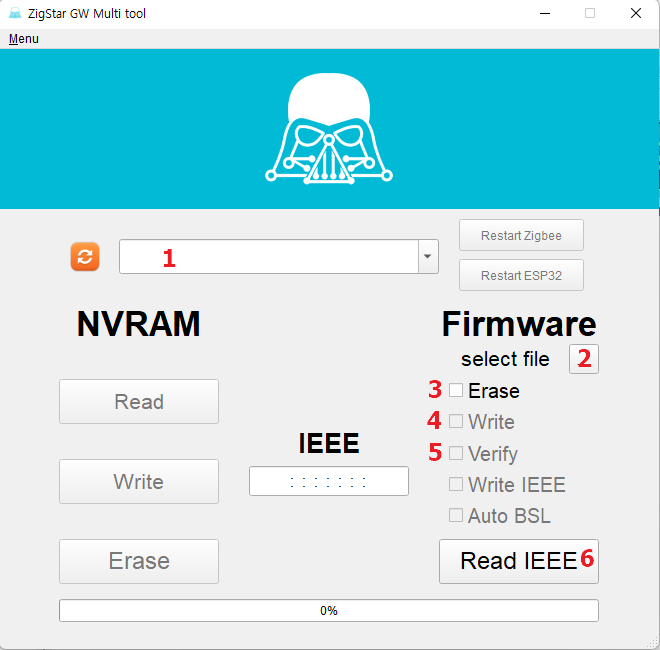
Task: Minimize the ZigStar GW Multi tool window
Action: 545,13
